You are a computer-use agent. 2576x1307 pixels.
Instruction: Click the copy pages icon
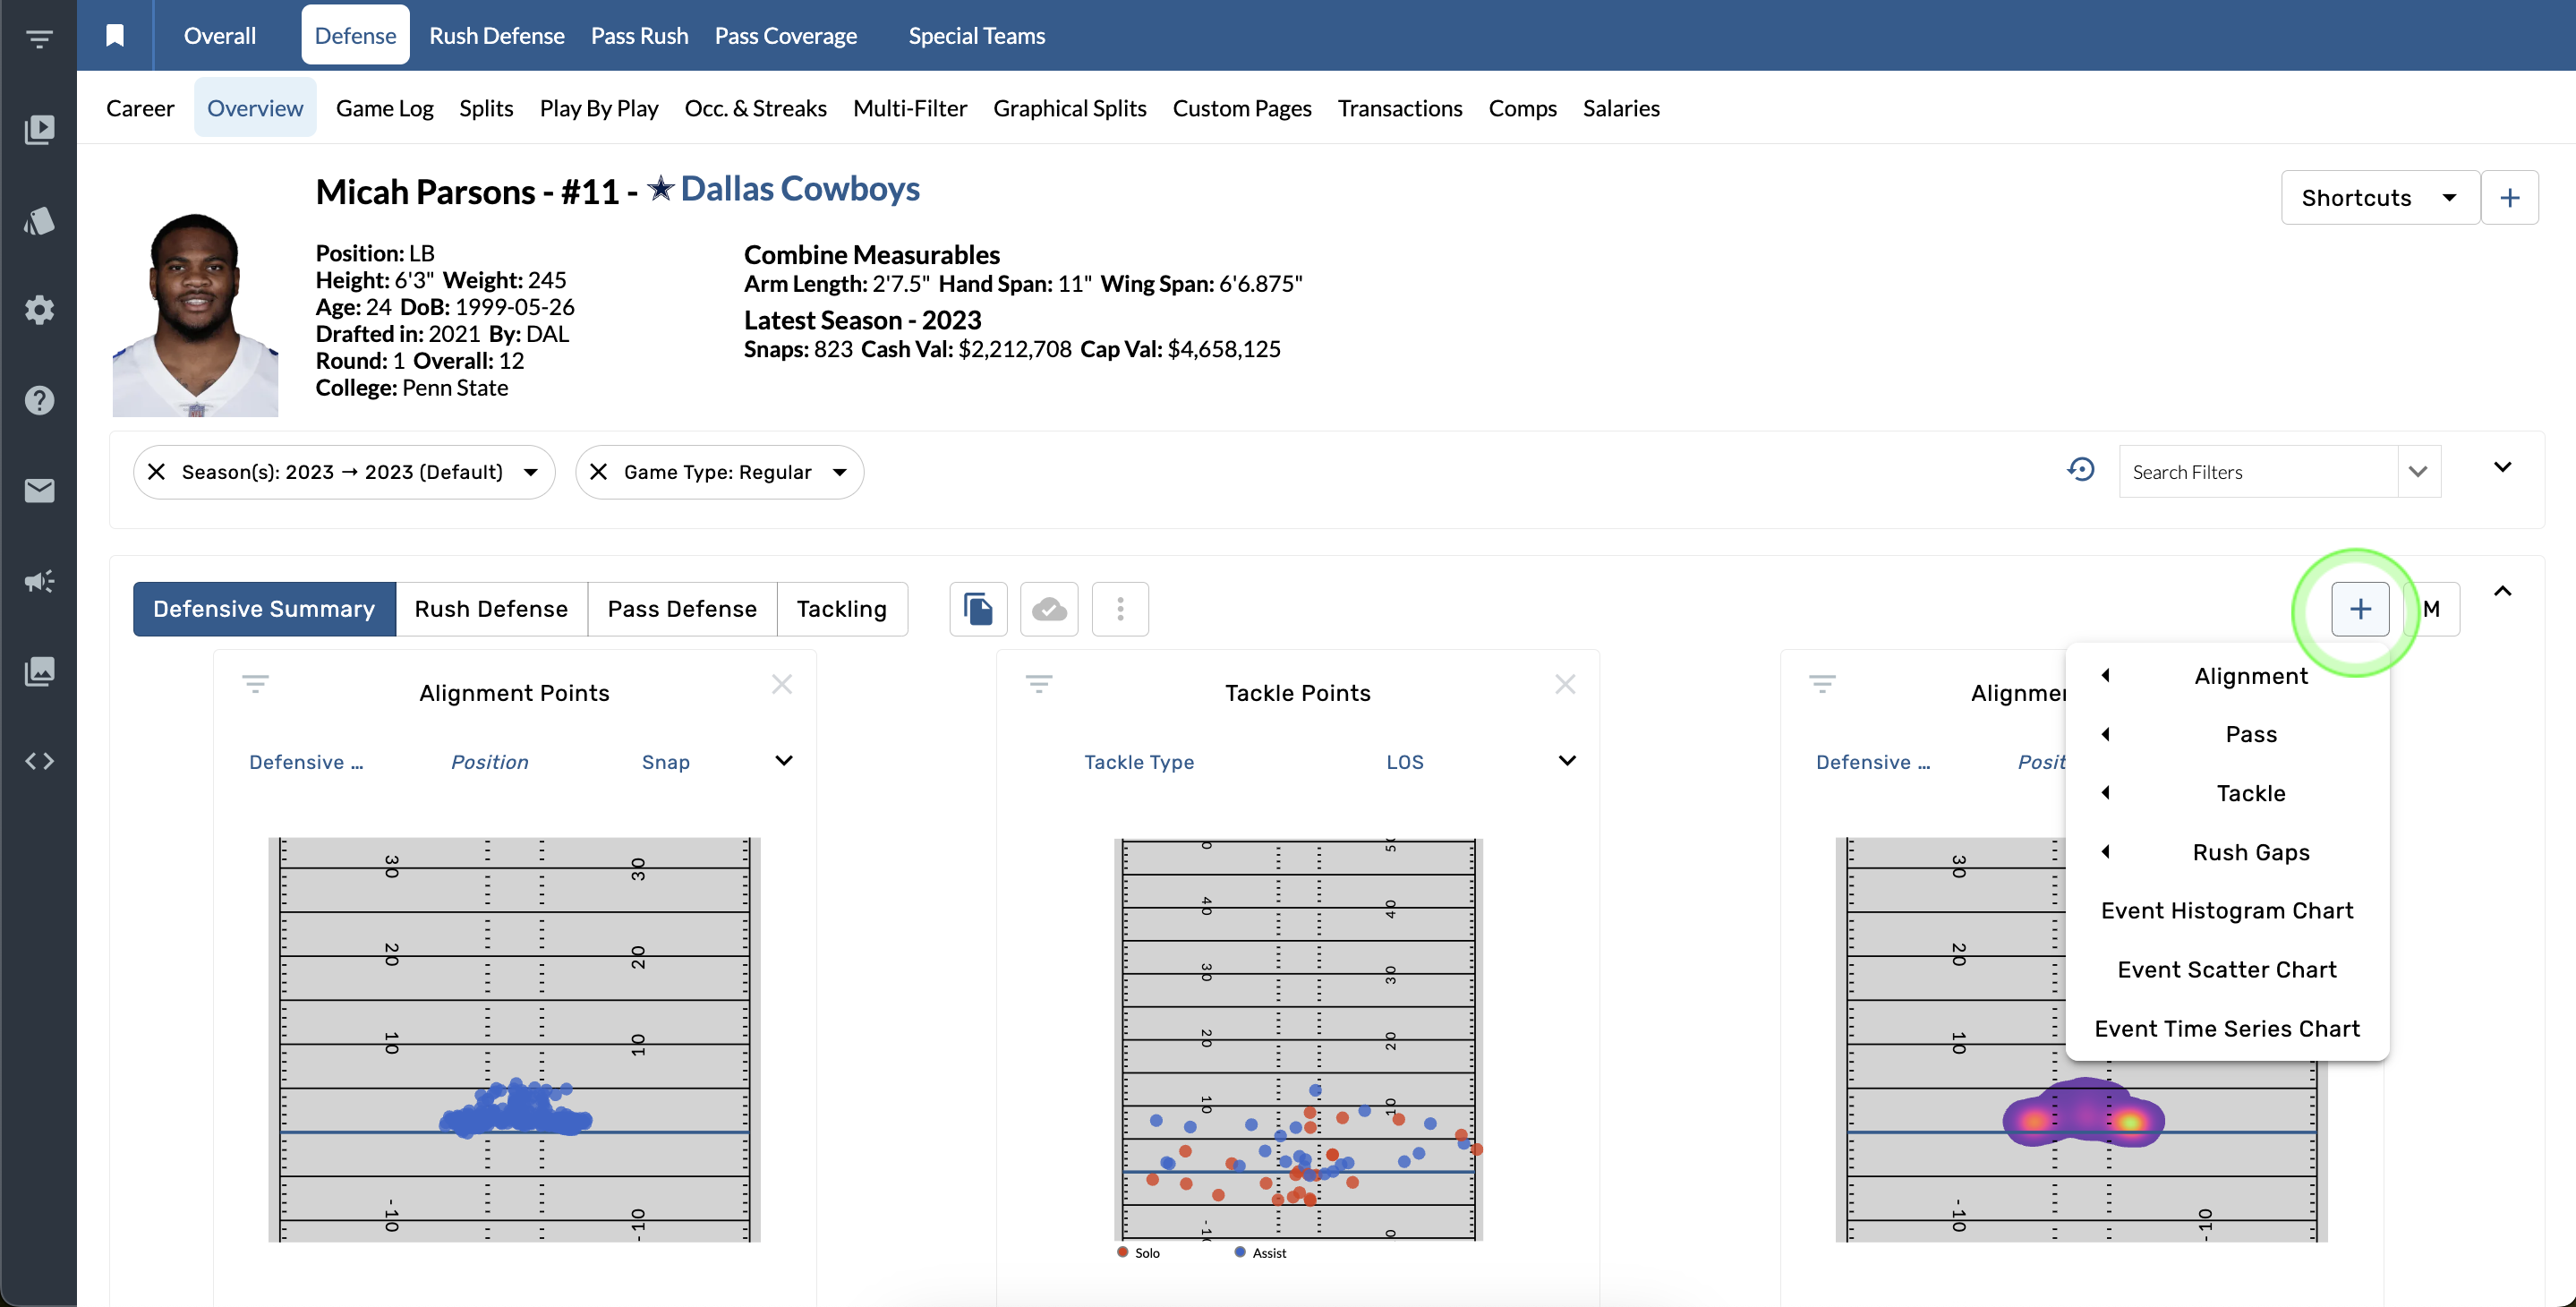(977, 609)
